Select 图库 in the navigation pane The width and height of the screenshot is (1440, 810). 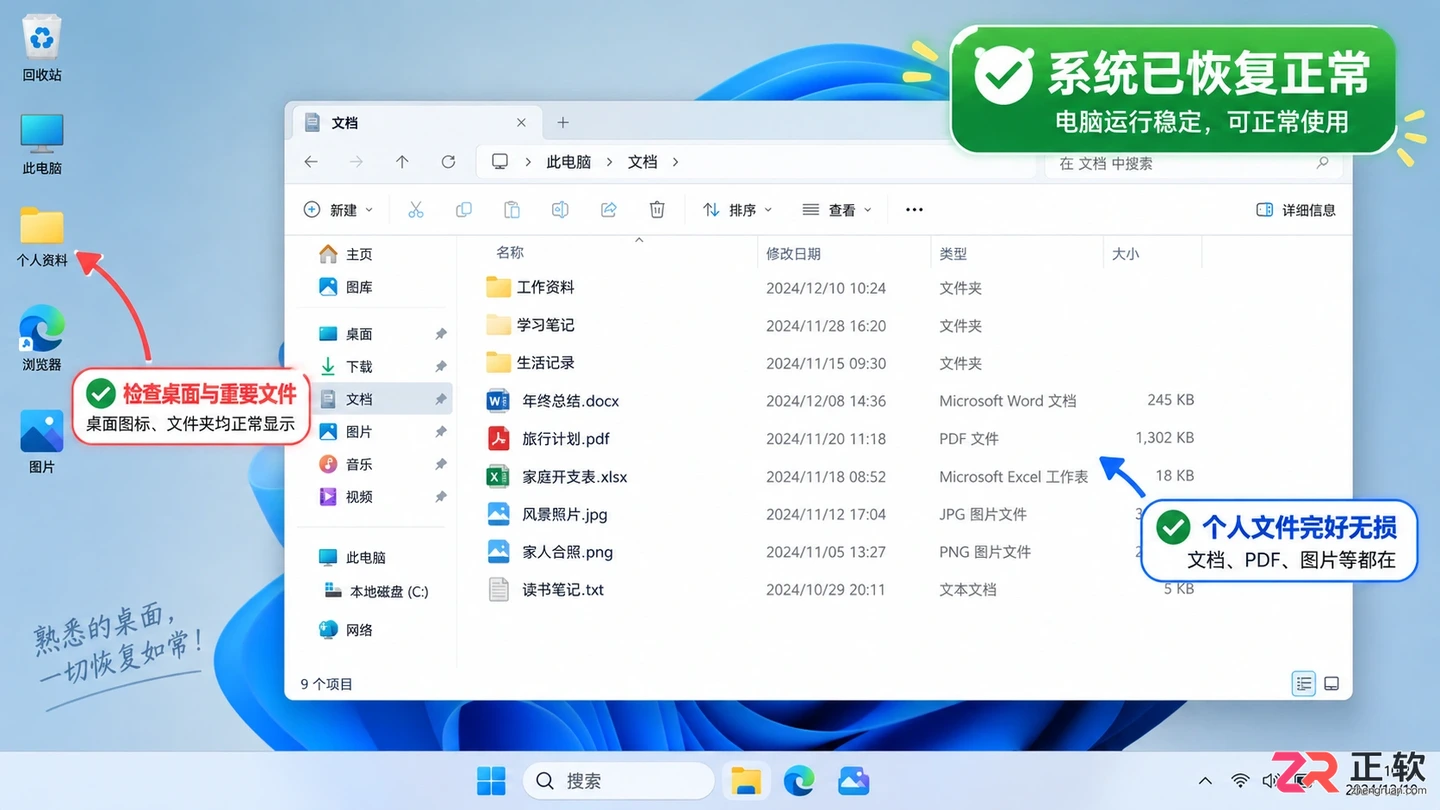point(345,287)
